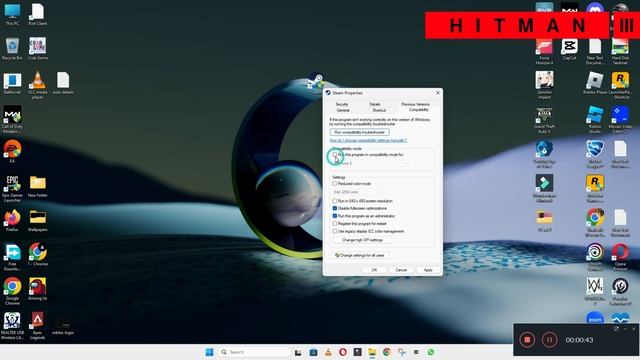Open the compatibility mode Windows version dropdown

(x=371, y=163)
